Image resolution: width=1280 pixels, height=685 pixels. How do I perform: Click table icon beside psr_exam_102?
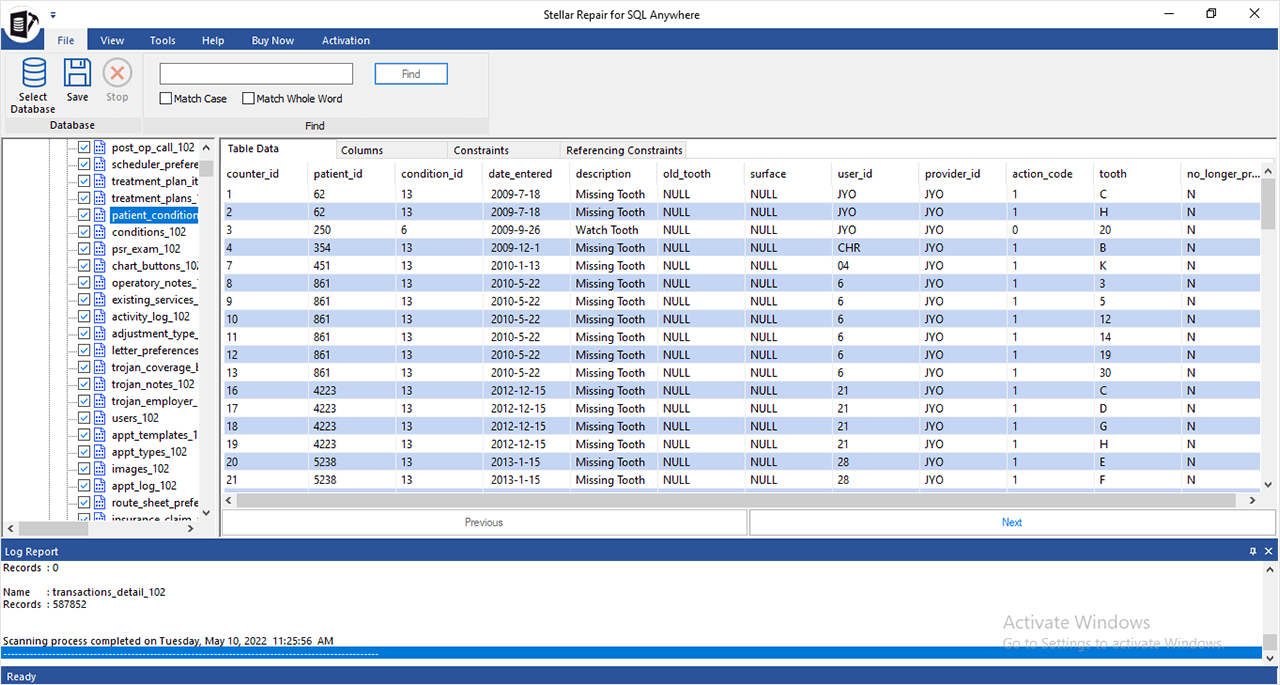pyautogui.click(x=99, y=249)
